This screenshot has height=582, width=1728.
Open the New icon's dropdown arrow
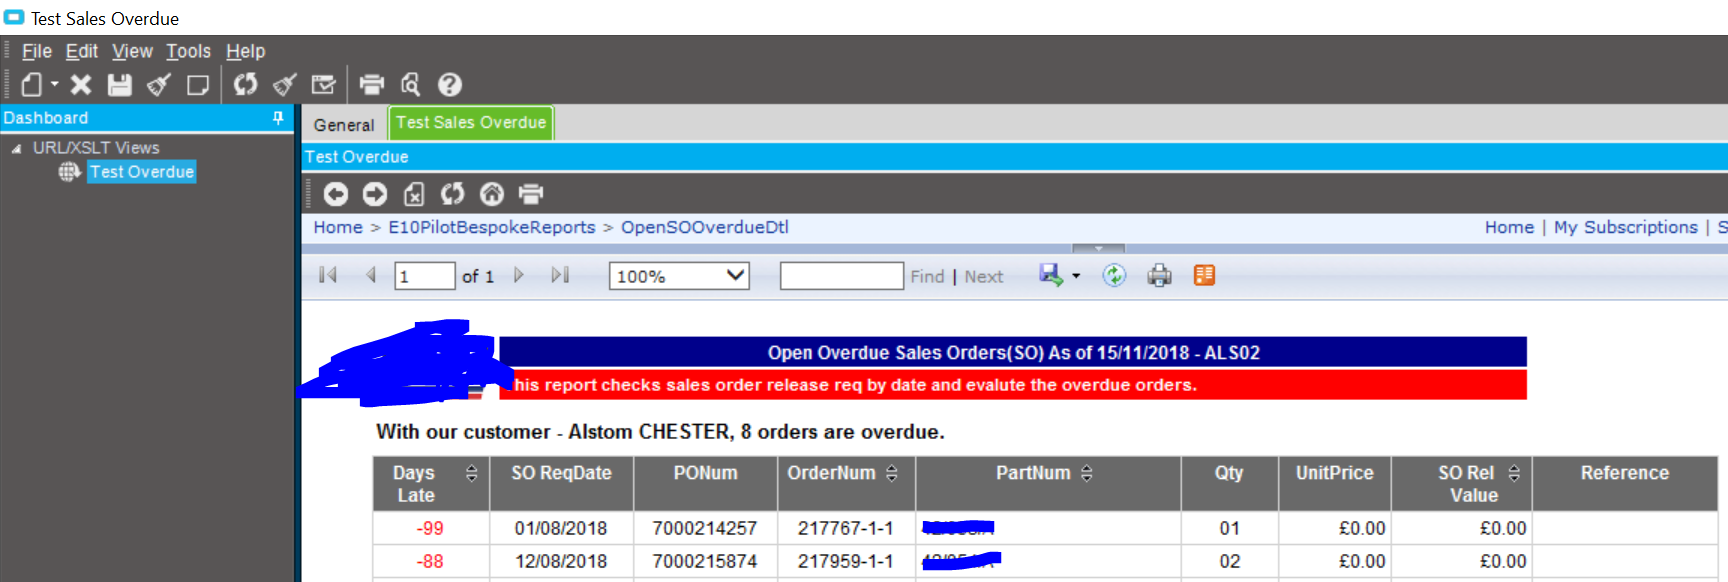click(55, 85)
